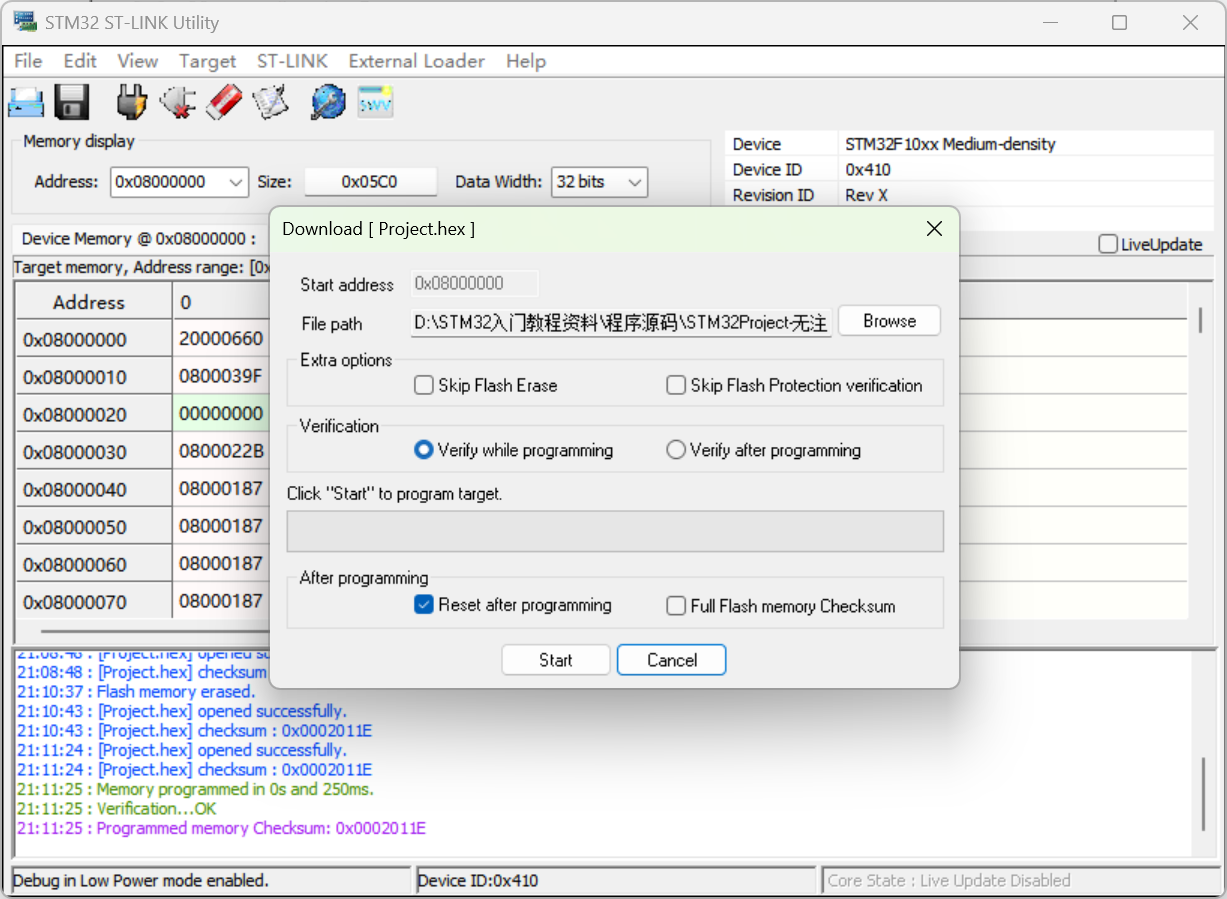Click the column header 0
This screenshot has width=1227, height=899.
point(222,302)
